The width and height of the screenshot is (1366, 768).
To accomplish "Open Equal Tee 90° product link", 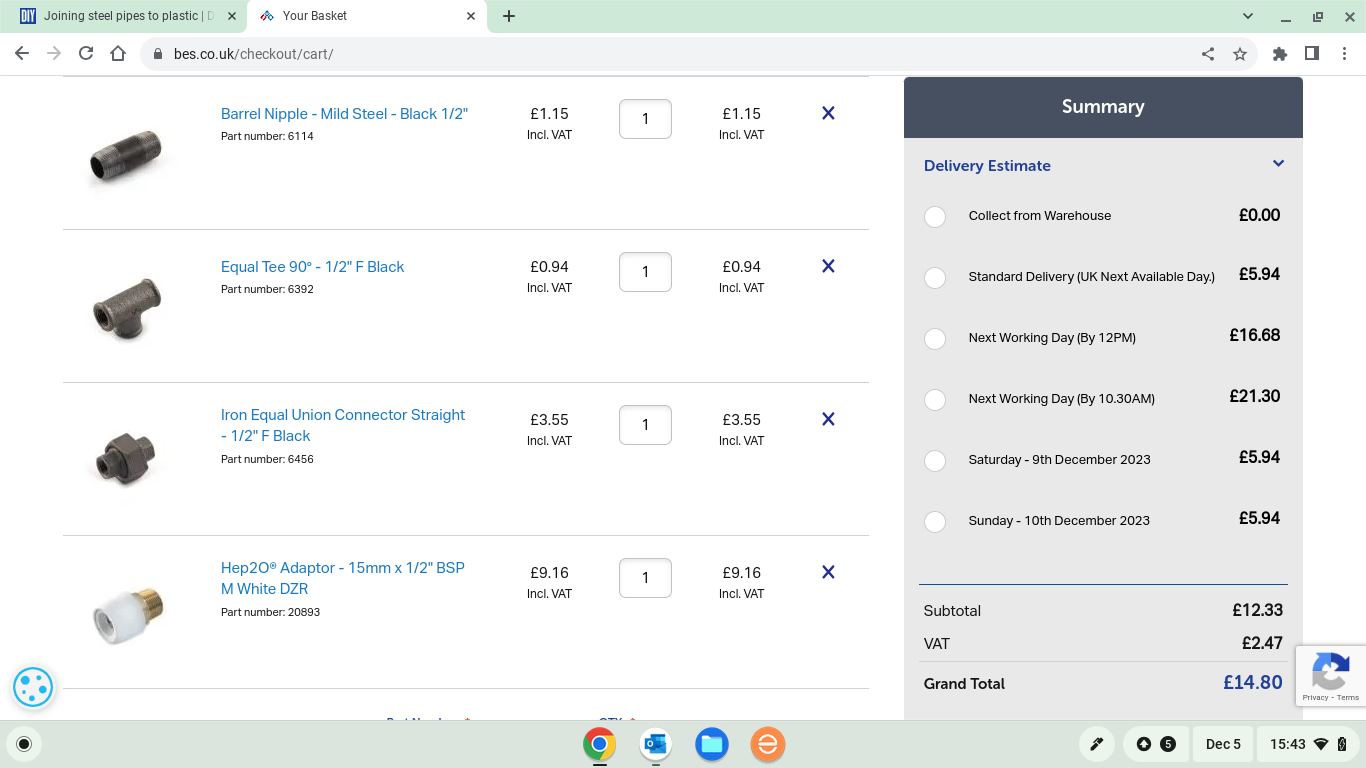I will pos(312,267).
